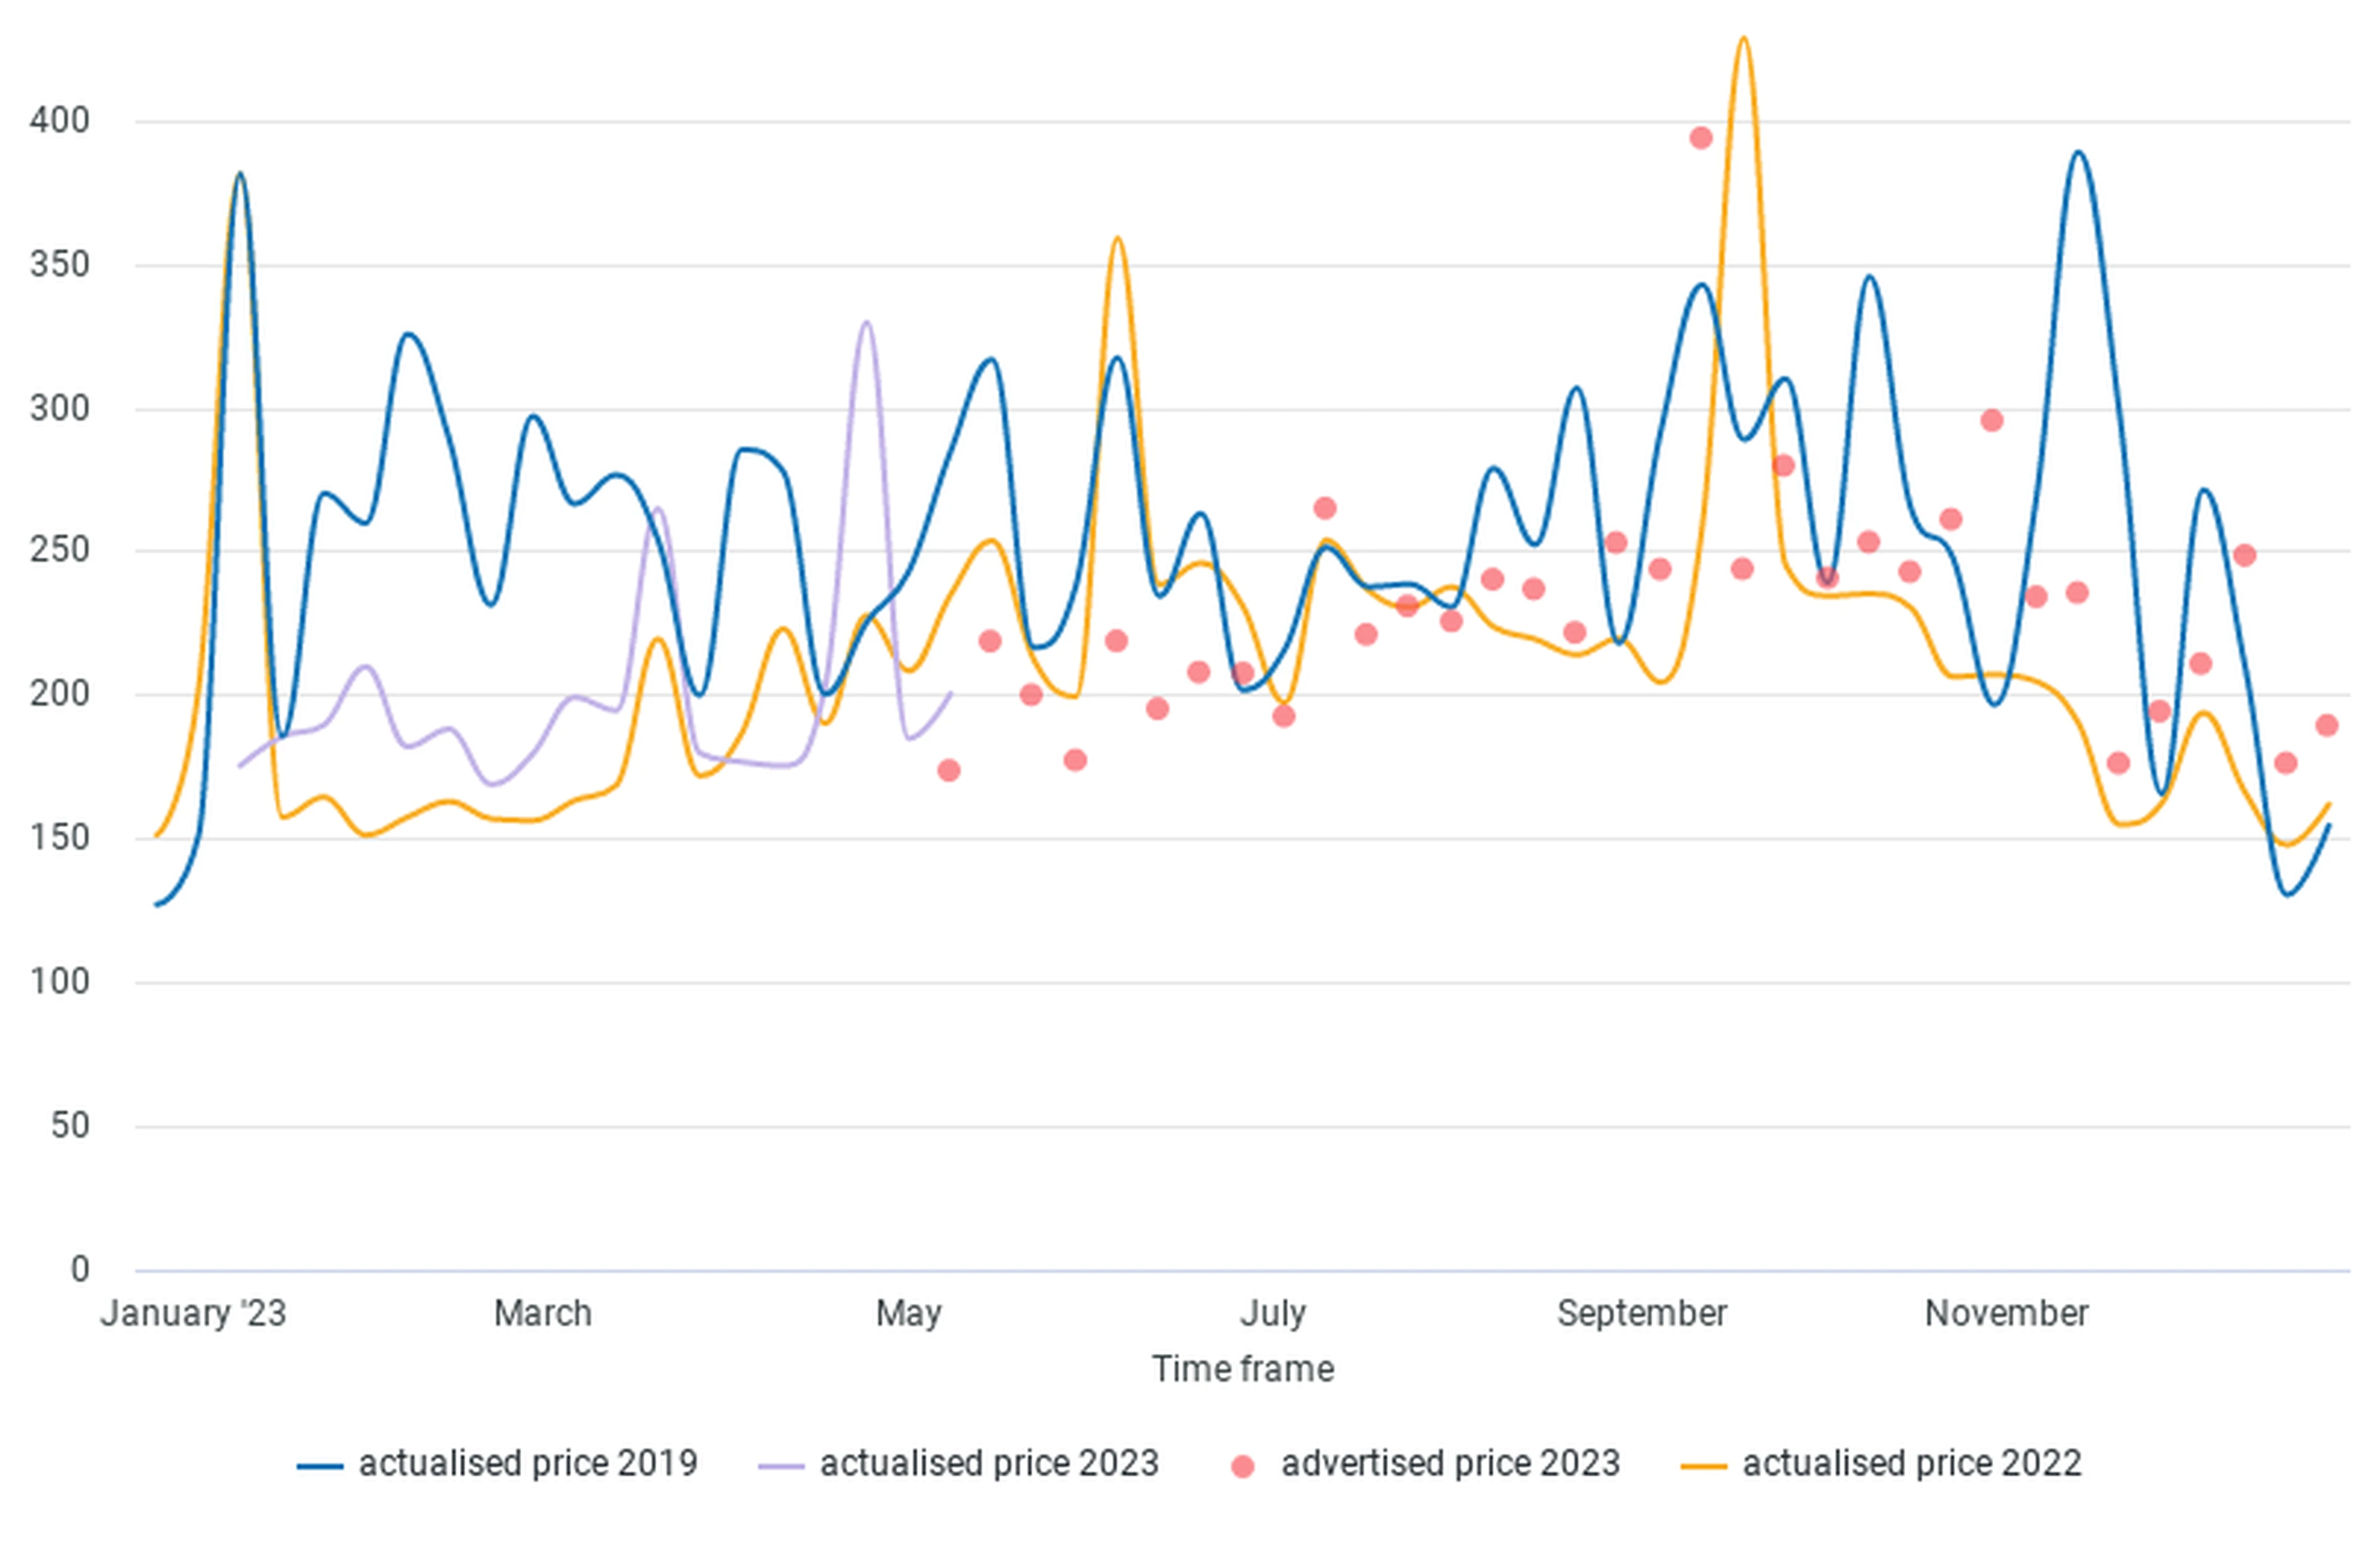Screen dimensions: 2380x1546
Task: Click the 400 y-axis value label
Action: [x=59, y=121]
